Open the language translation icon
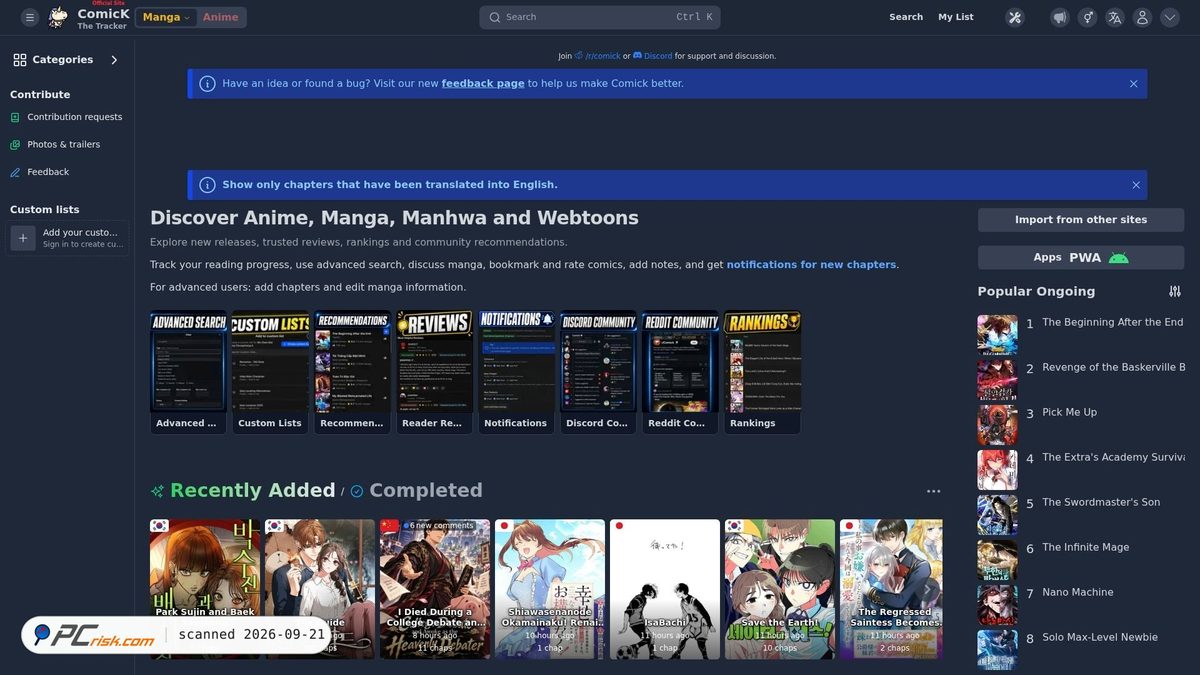 pos(1115,17)
